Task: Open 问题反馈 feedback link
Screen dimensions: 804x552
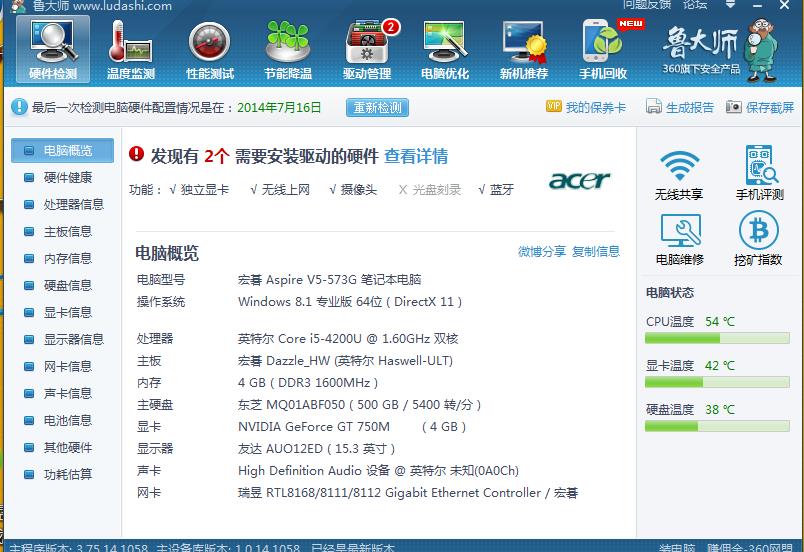Action: (x=647, y=5)
